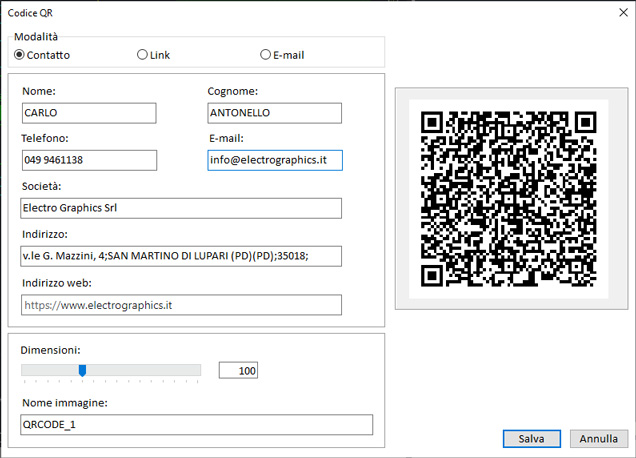Click the Nome immagine: label

pyautogui.click(x=65, y=403)
